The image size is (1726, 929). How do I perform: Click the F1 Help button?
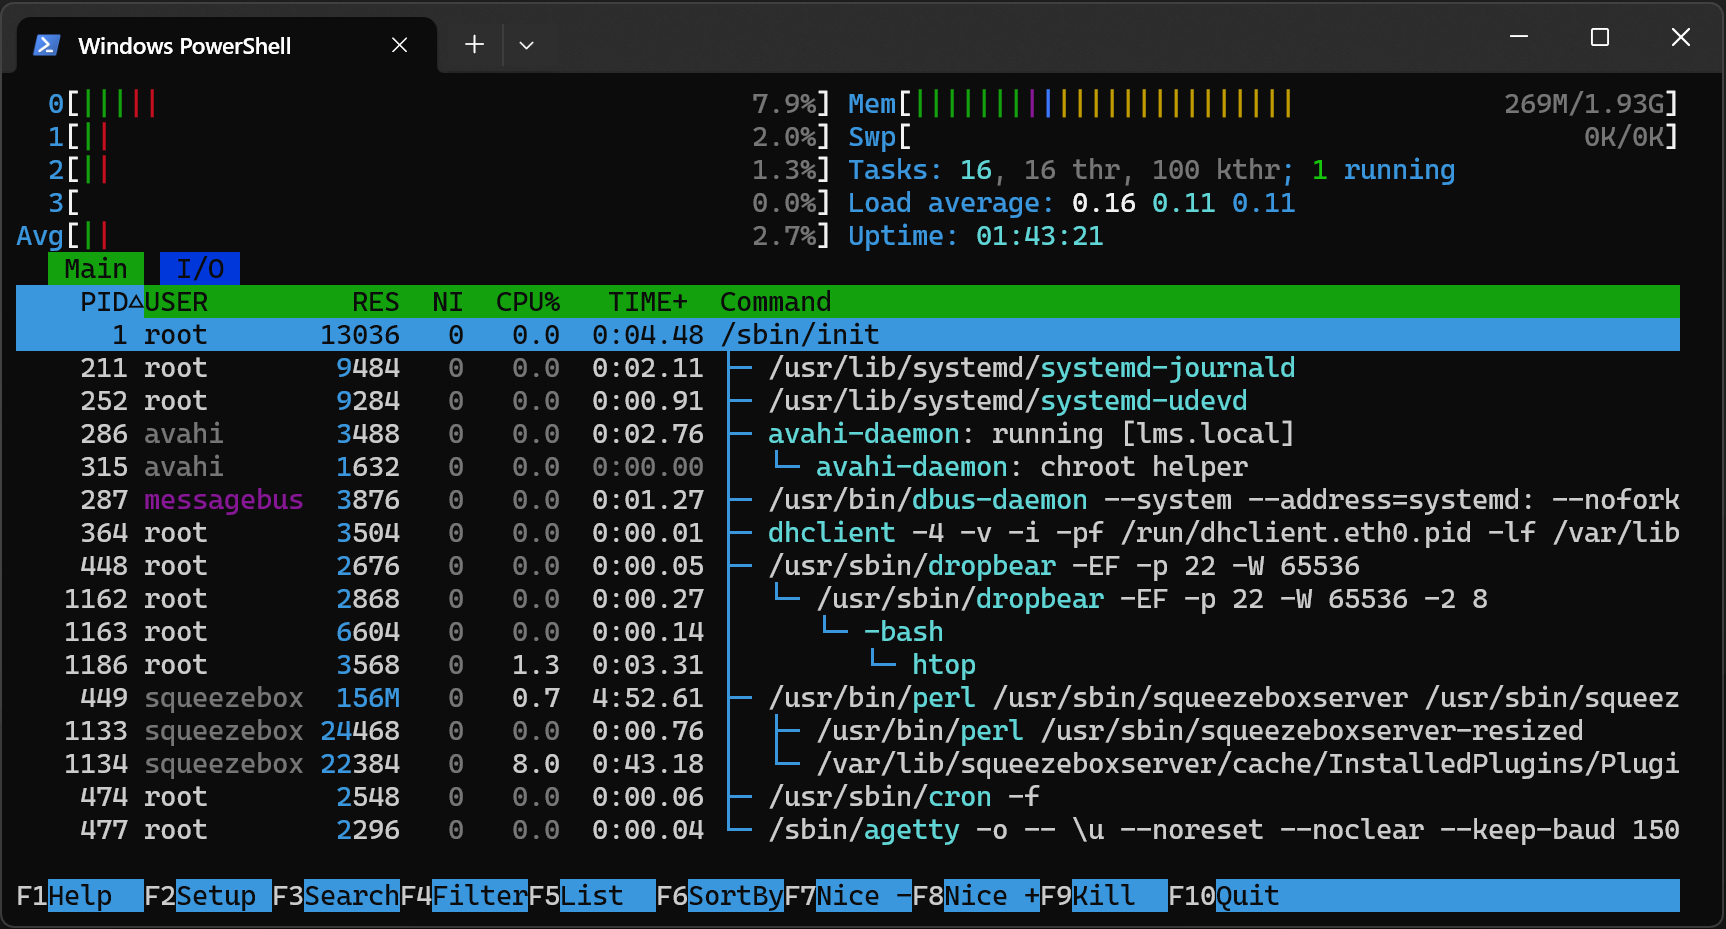(79, 896)
